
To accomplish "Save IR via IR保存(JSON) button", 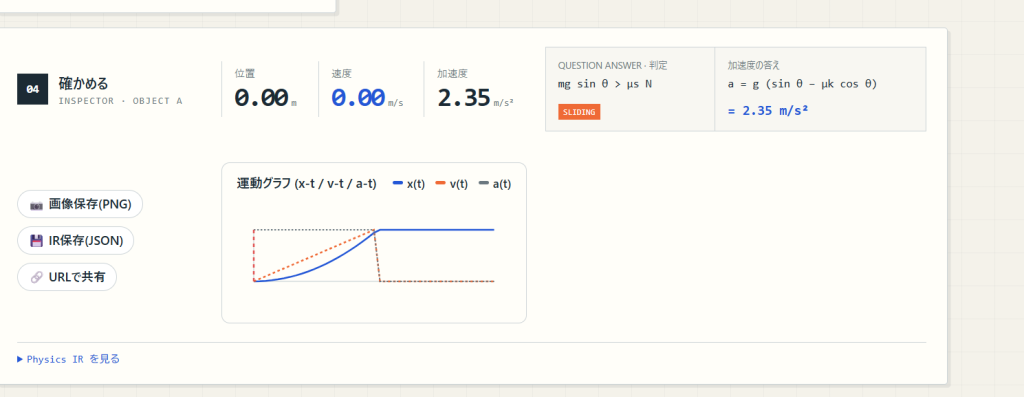I will pos(75,241).
